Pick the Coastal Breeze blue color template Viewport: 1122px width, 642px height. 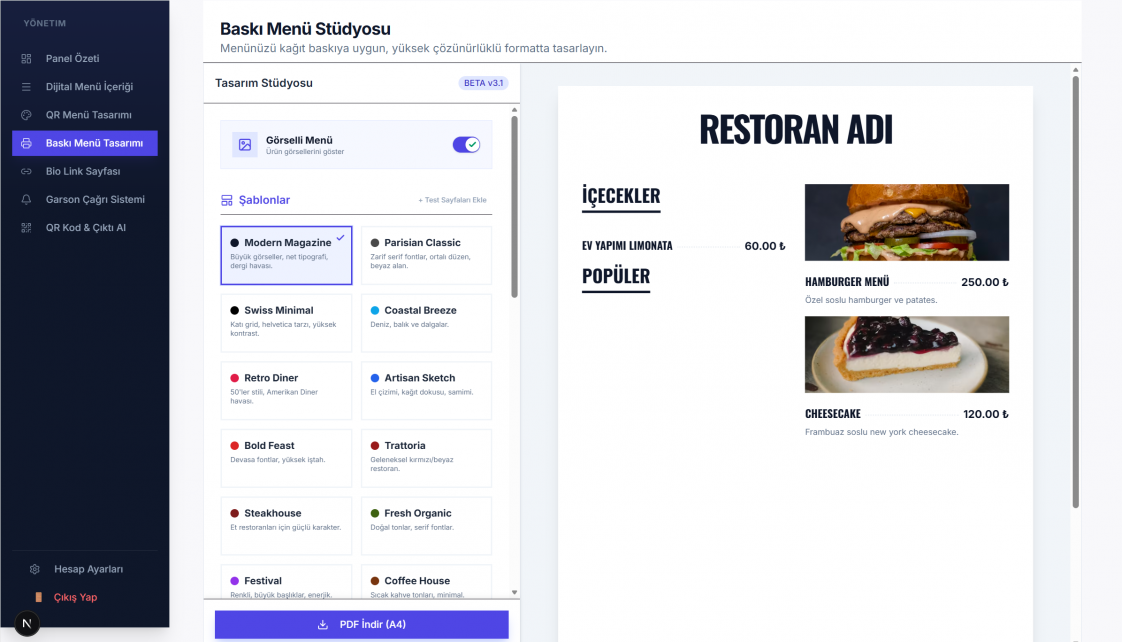click(x=426, y=322)
